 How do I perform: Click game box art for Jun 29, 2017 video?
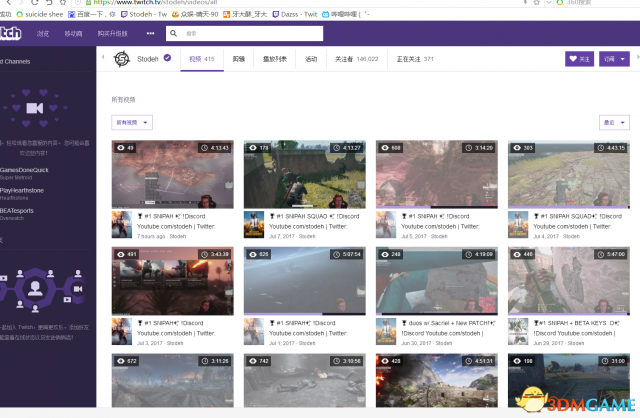518,331
